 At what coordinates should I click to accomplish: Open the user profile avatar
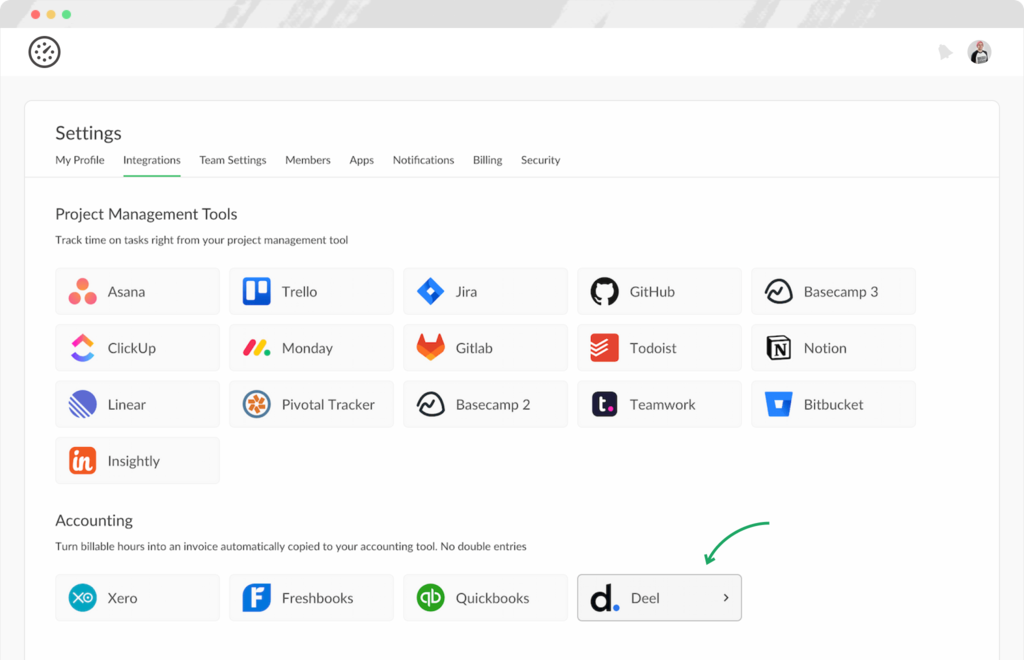click(x=979, y=52)
